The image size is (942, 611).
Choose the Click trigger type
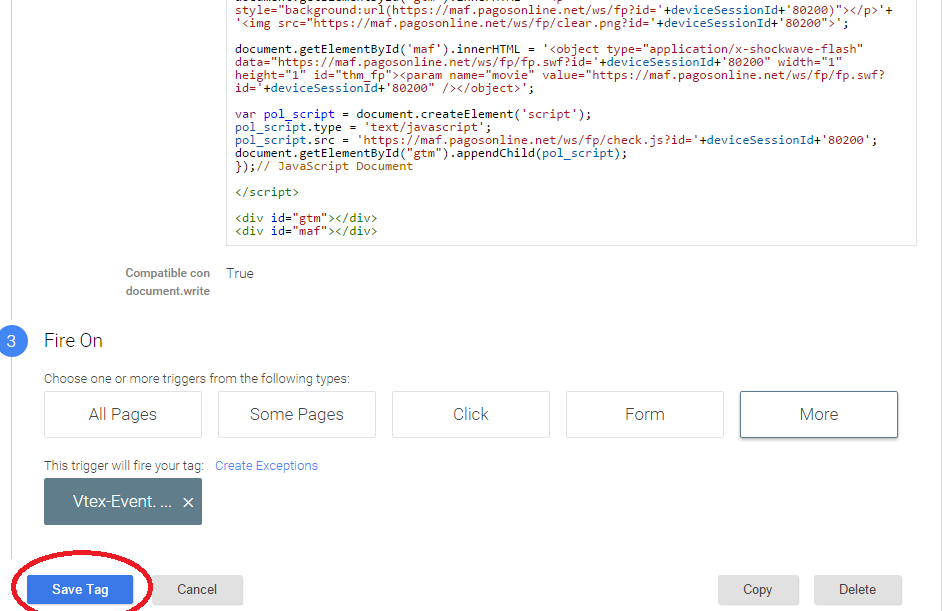click(470, 414)
